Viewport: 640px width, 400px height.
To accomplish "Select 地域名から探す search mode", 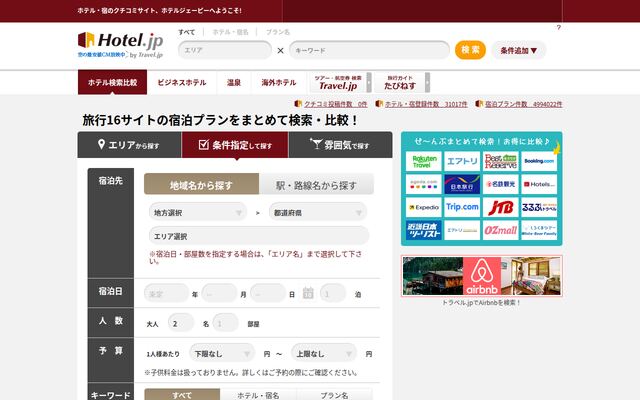I will (x=201, y=184).
